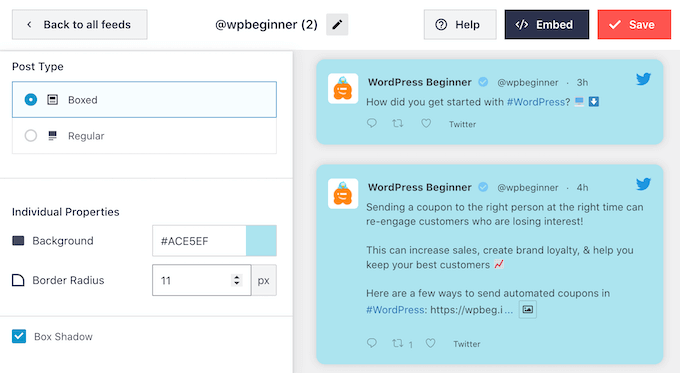Select the Boxed post type radio
Image resolution: width=680 pixels, height=373 pixels.
coord(31,100)
